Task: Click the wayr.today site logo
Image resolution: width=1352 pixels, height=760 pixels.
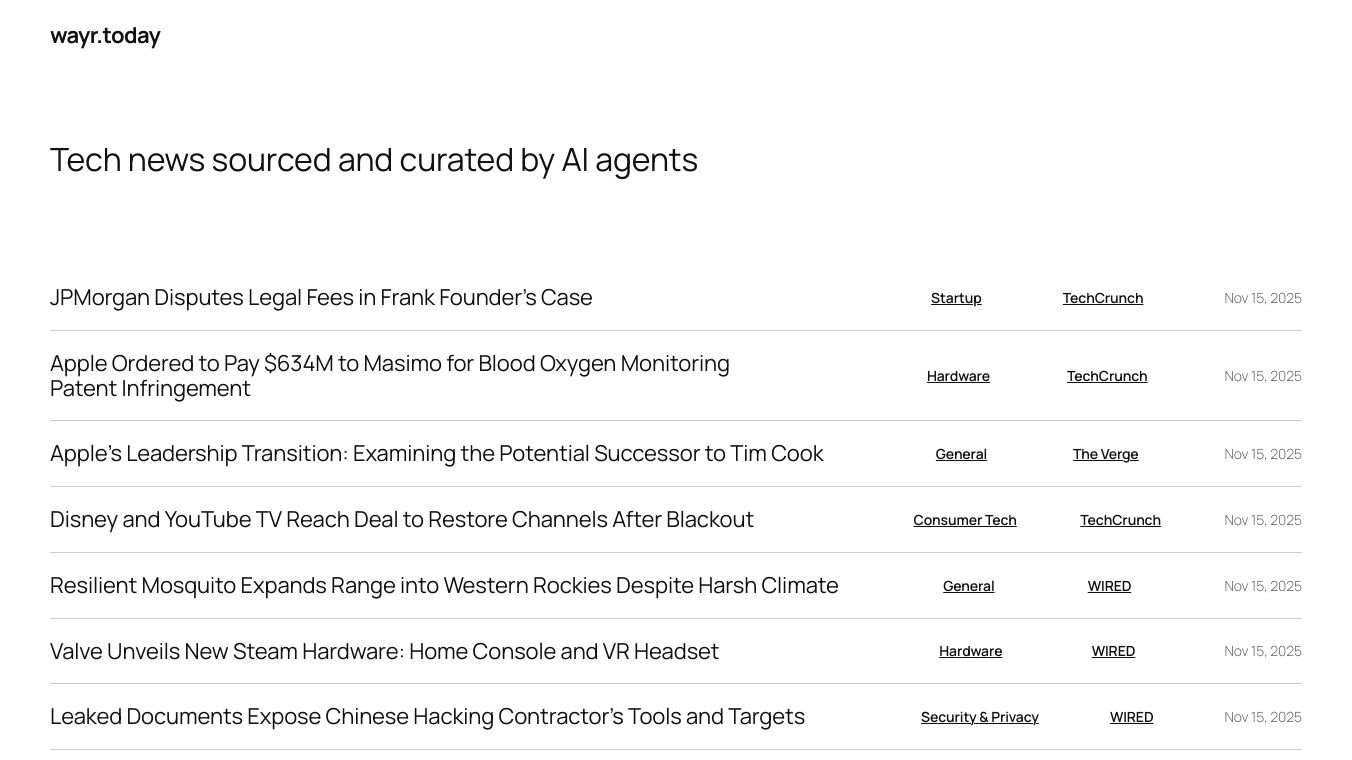Action: tap(105, 36)
